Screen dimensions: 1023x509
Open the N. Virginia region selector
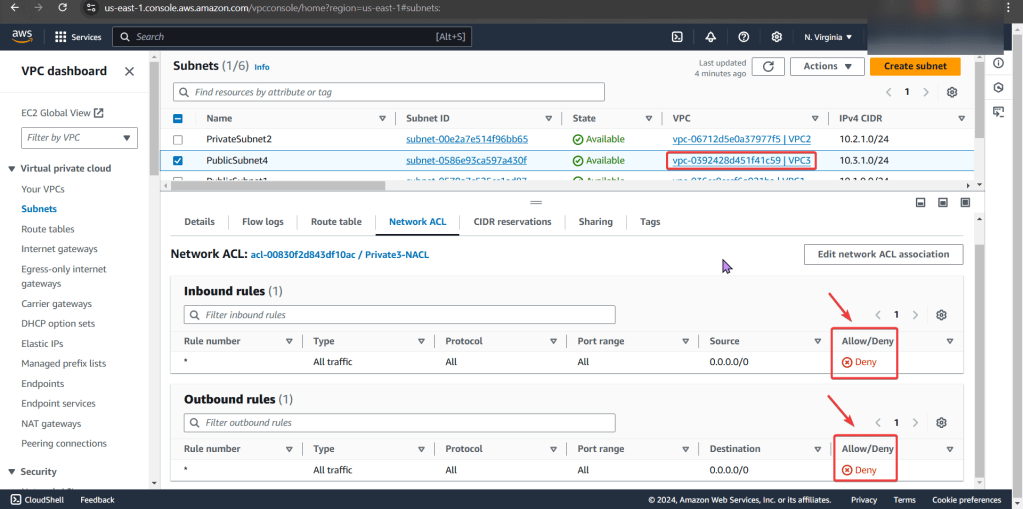828,37
